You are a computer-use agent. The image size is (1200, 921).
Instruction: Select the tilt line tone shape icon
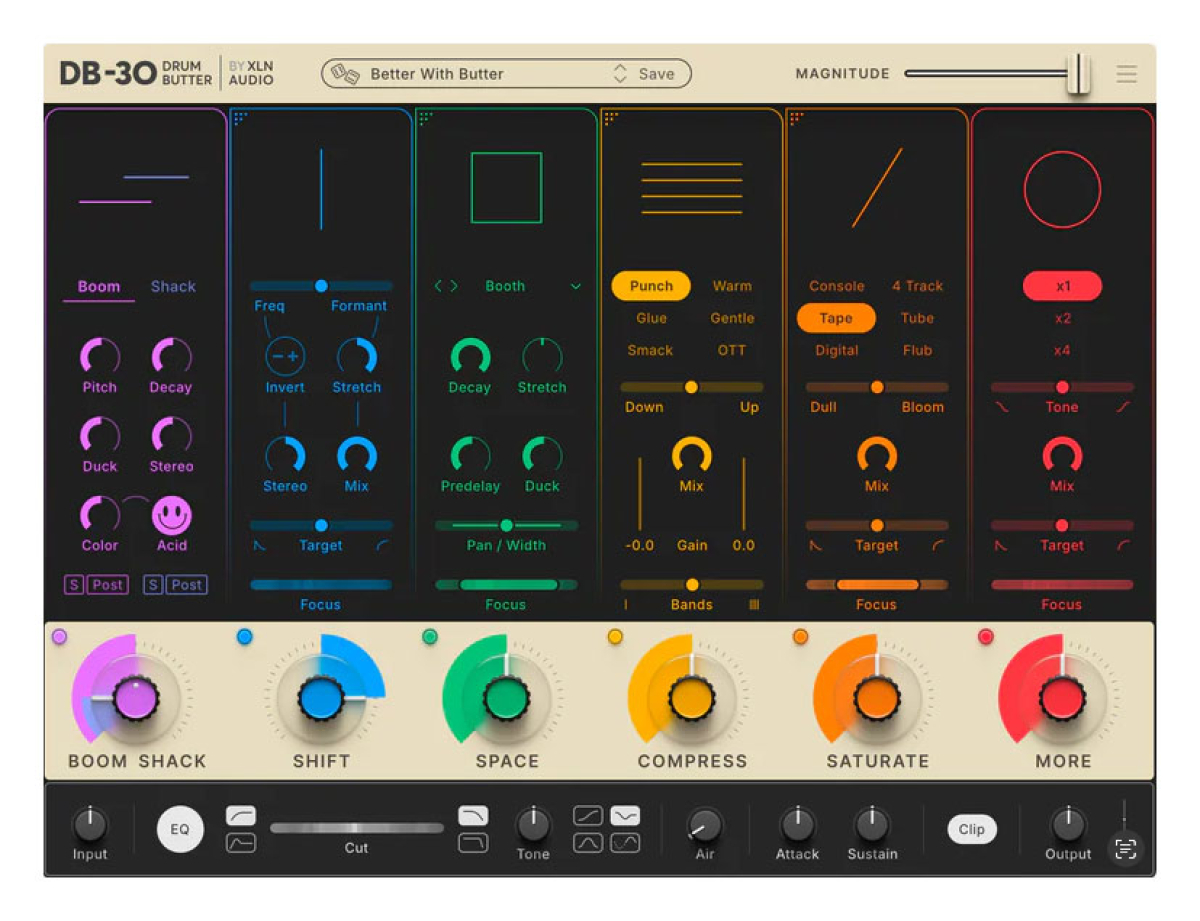(x=588, y=816)
